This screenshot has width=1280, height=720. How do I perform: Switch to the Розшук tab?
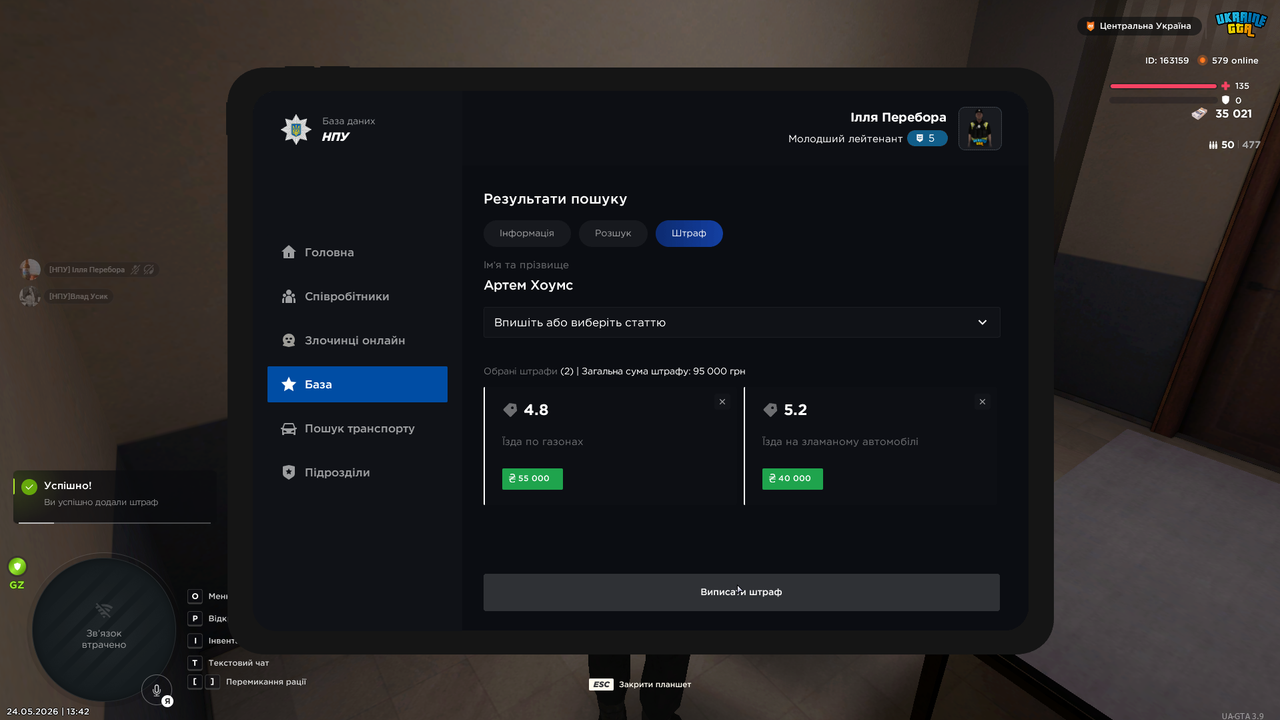pos(613,233)
